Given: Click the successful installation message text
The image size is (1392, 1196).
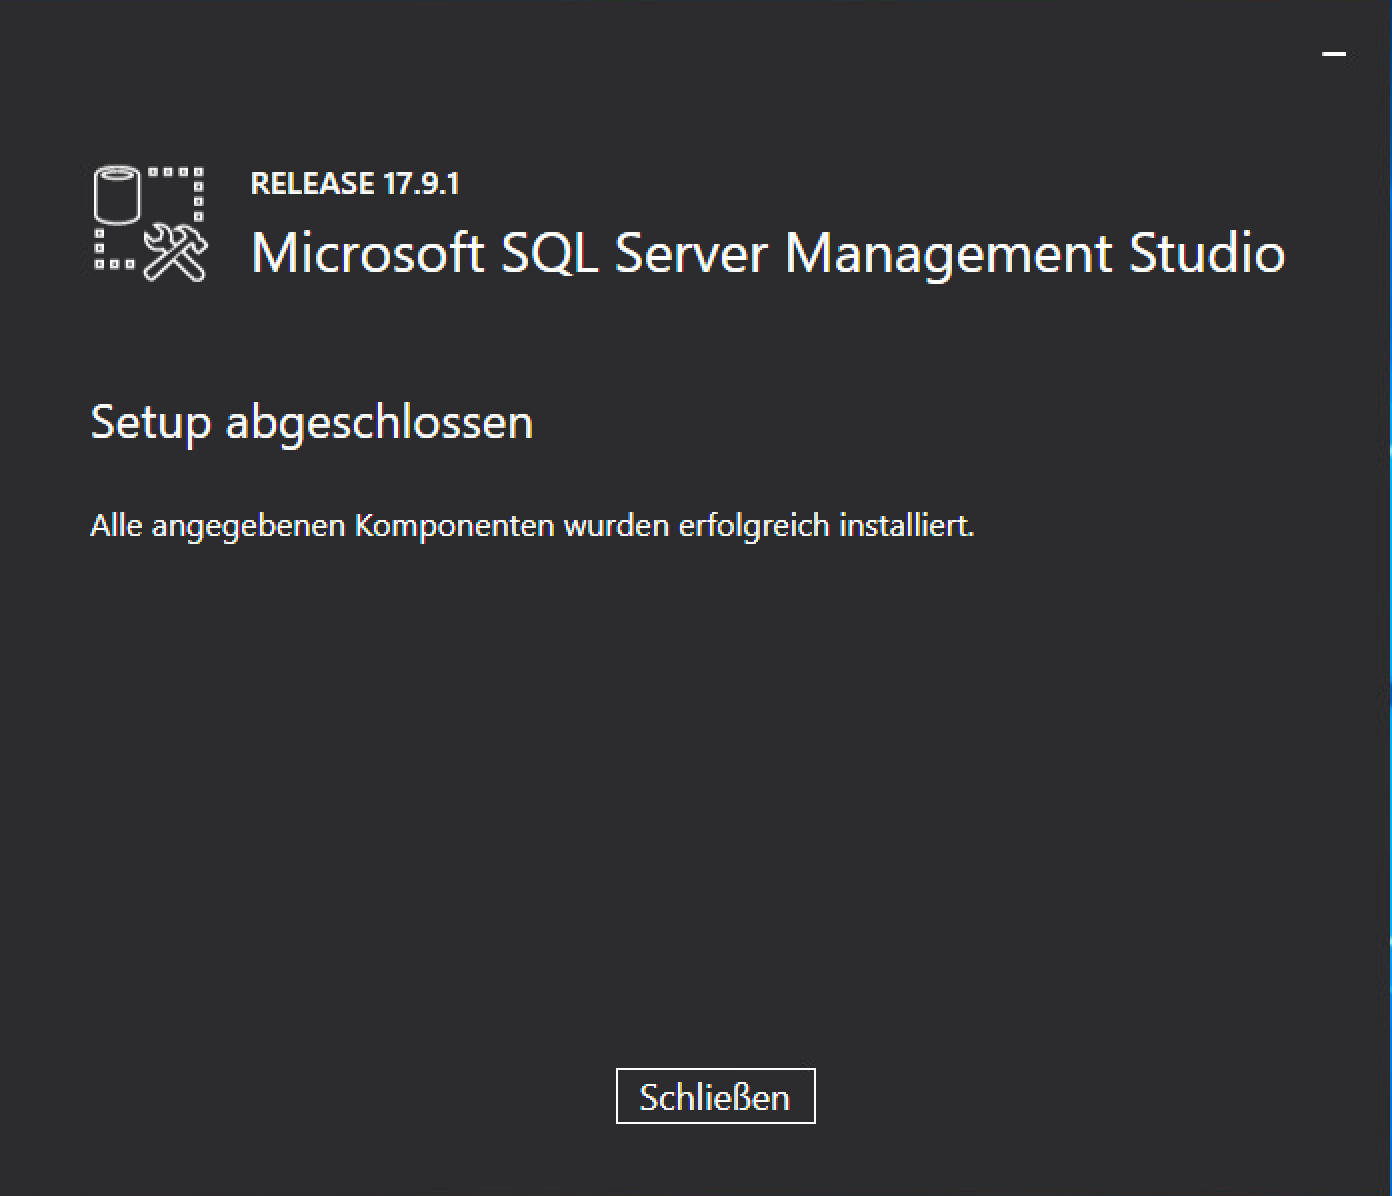Looking at the screenshot, I should pyautogui.click(x=532, y=525).
